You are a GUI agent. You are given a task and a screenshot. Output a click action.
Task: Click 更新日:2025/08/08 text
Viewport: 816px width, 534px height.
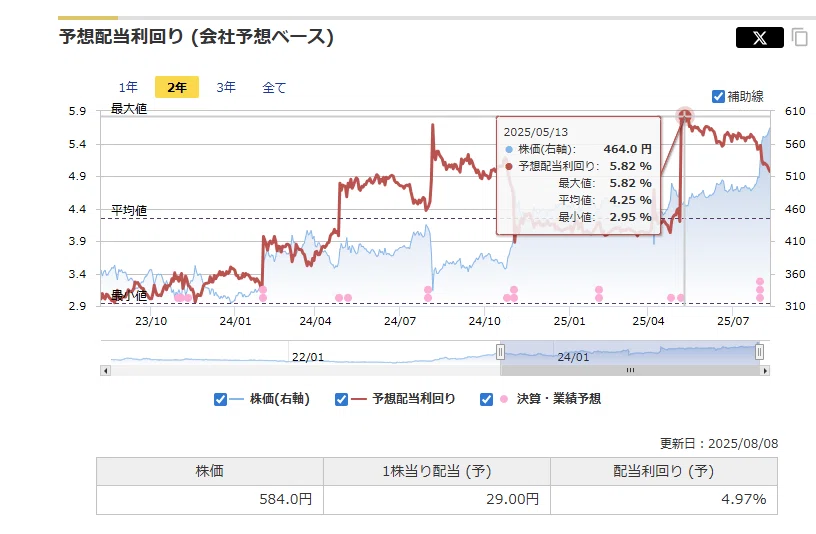(719, 443)
